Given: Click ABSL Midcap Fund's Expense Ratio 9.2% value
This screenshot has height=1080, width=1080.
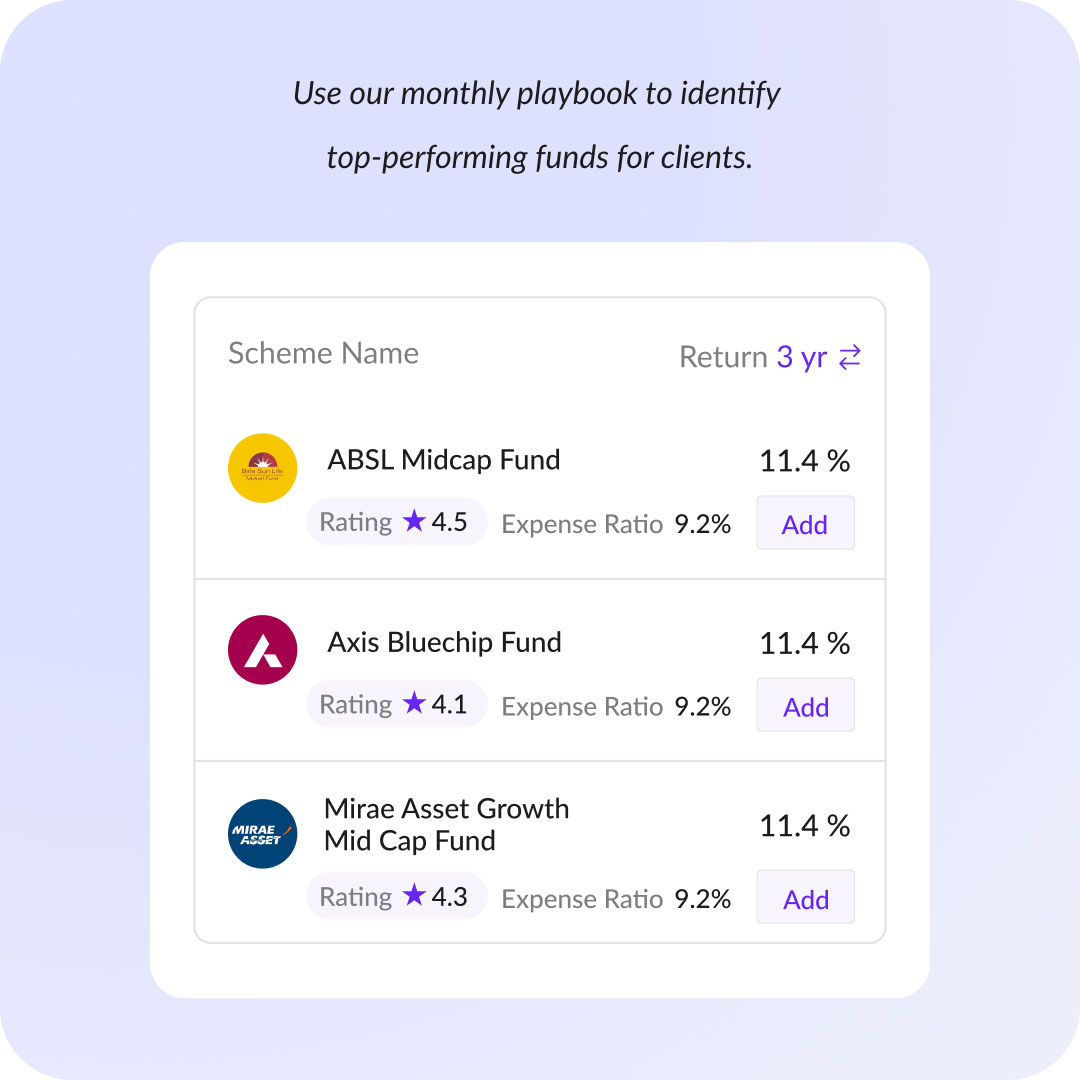Looking at the screenshot, I should pos(702,524).
